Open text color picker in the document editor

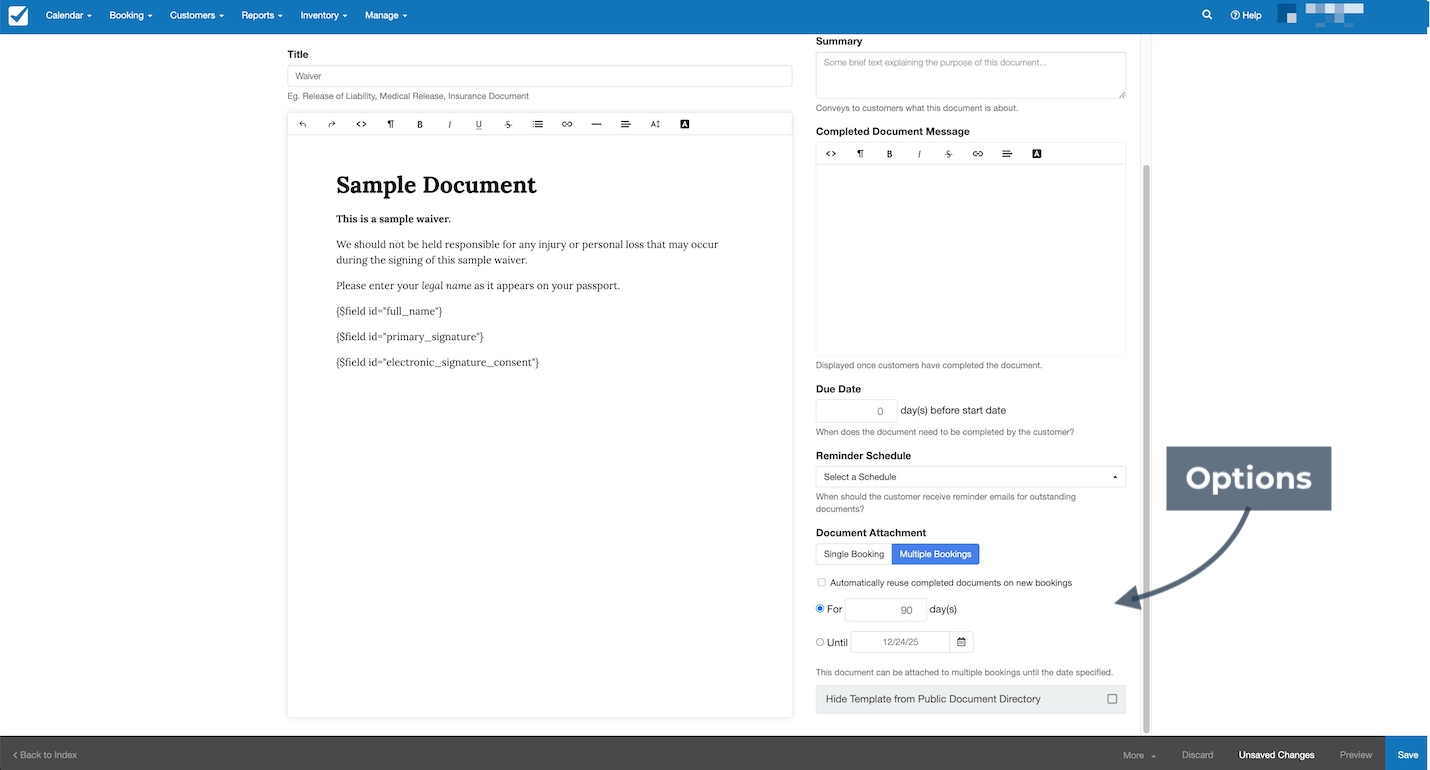[685, 124]
